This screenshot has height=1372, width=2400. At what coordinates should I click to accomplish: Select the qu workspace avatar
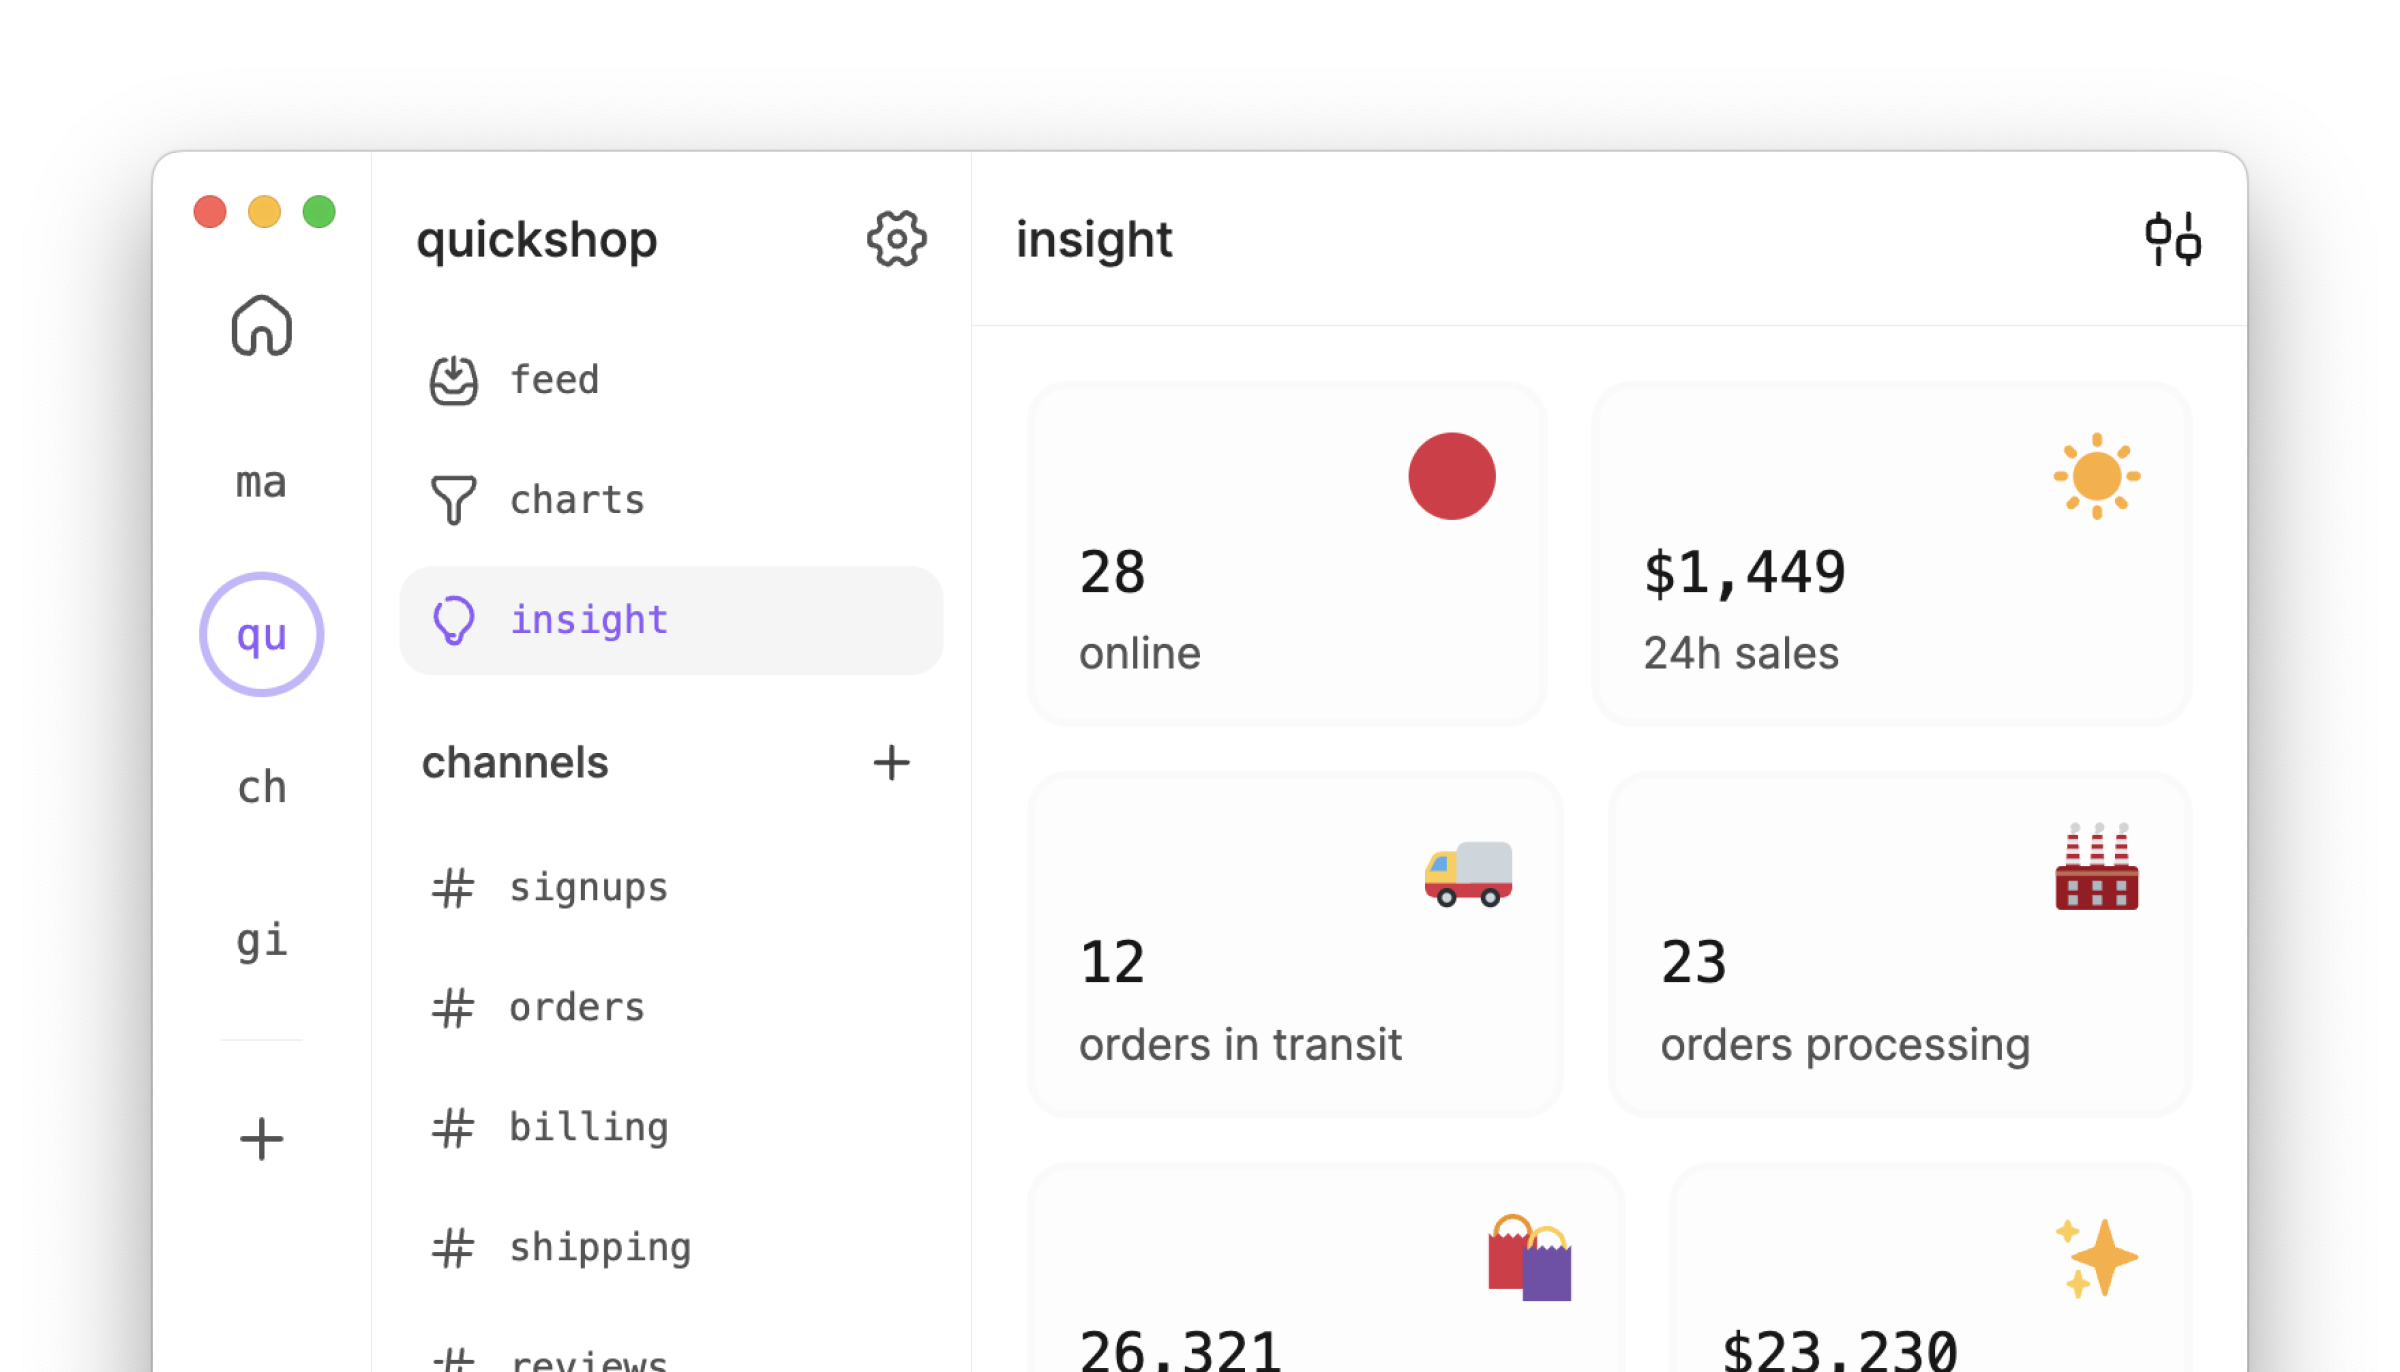tap(261, 634)
